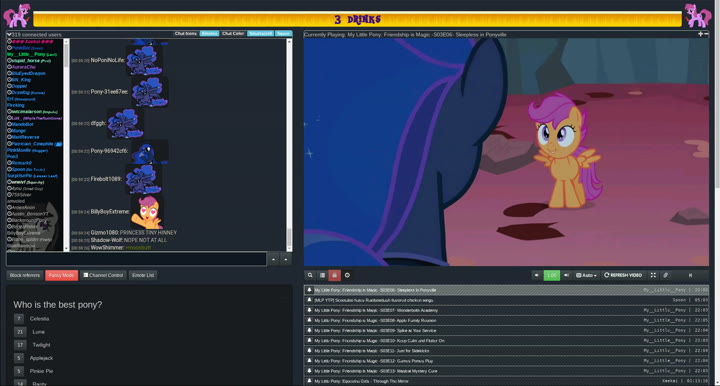Raise the volume with the louder speaker icon

point(566,275)
